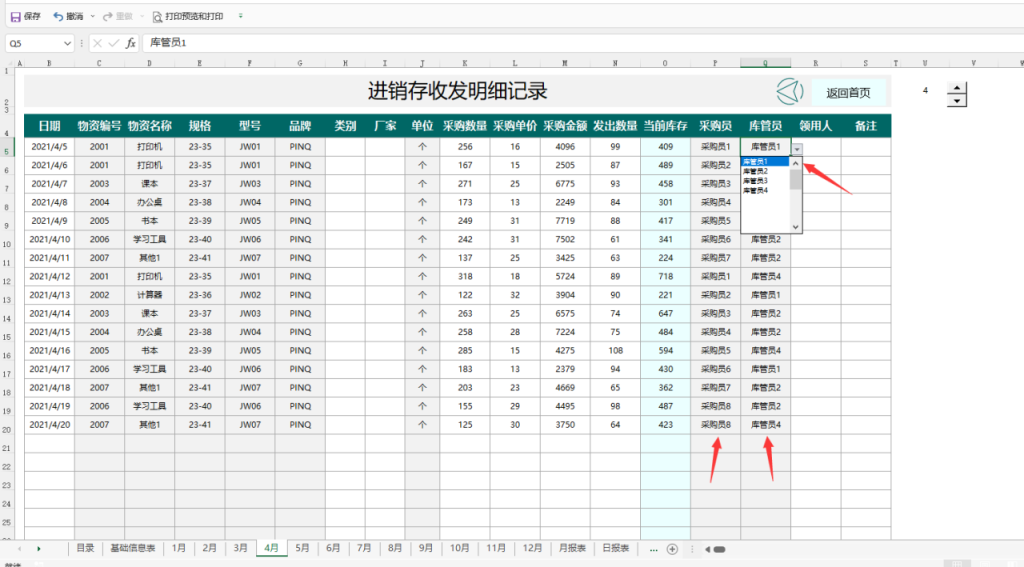Click purchase amount cell 7719

[565, 221]
